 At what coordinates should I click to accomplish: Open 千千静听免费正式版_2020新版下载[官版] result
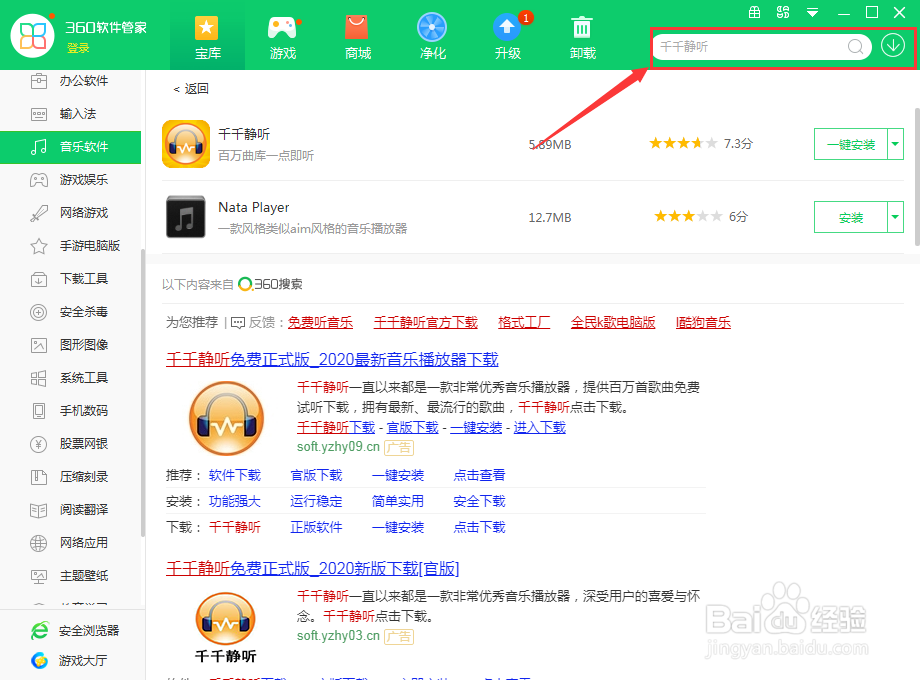[x=312, y=569]
